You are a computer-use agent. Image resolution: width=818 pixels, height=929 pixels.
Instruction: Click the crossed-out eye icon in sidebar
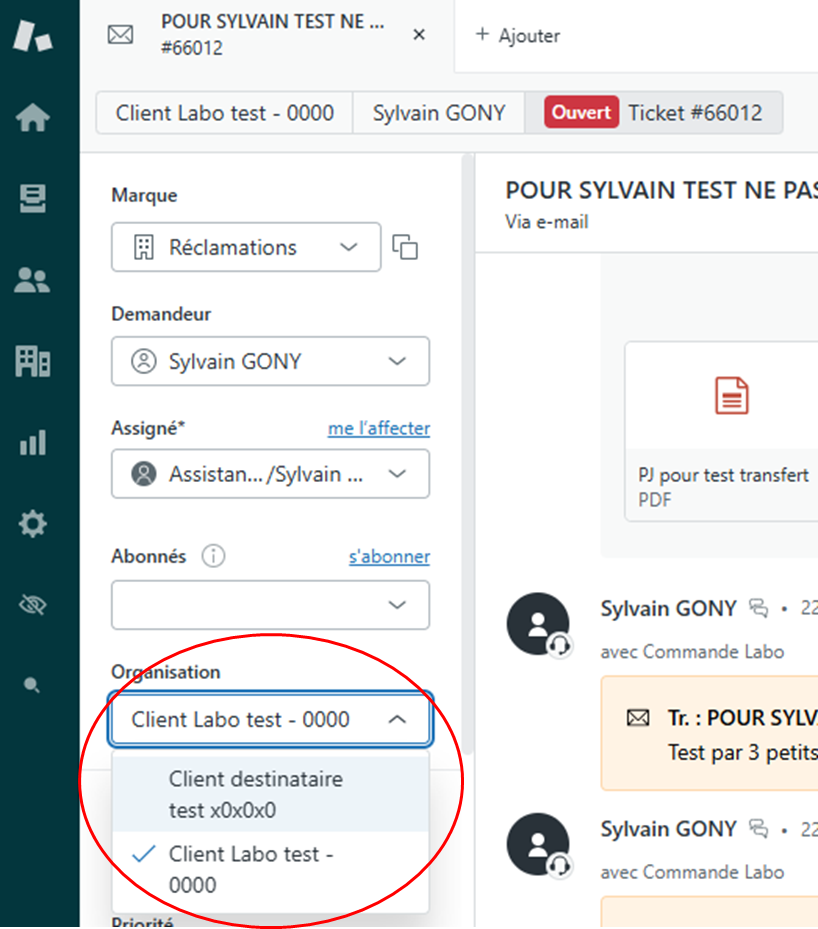click(x=33, y=604)
